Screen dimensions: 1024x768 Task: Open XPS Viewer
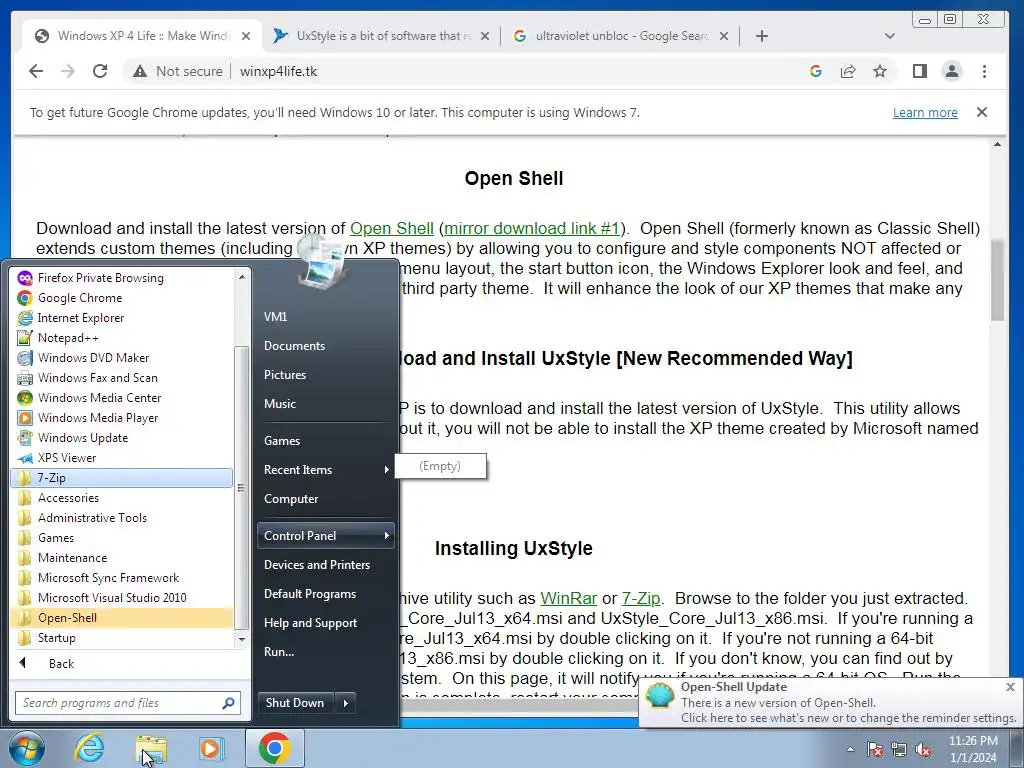pyautogui.click(x=122, y=458)
